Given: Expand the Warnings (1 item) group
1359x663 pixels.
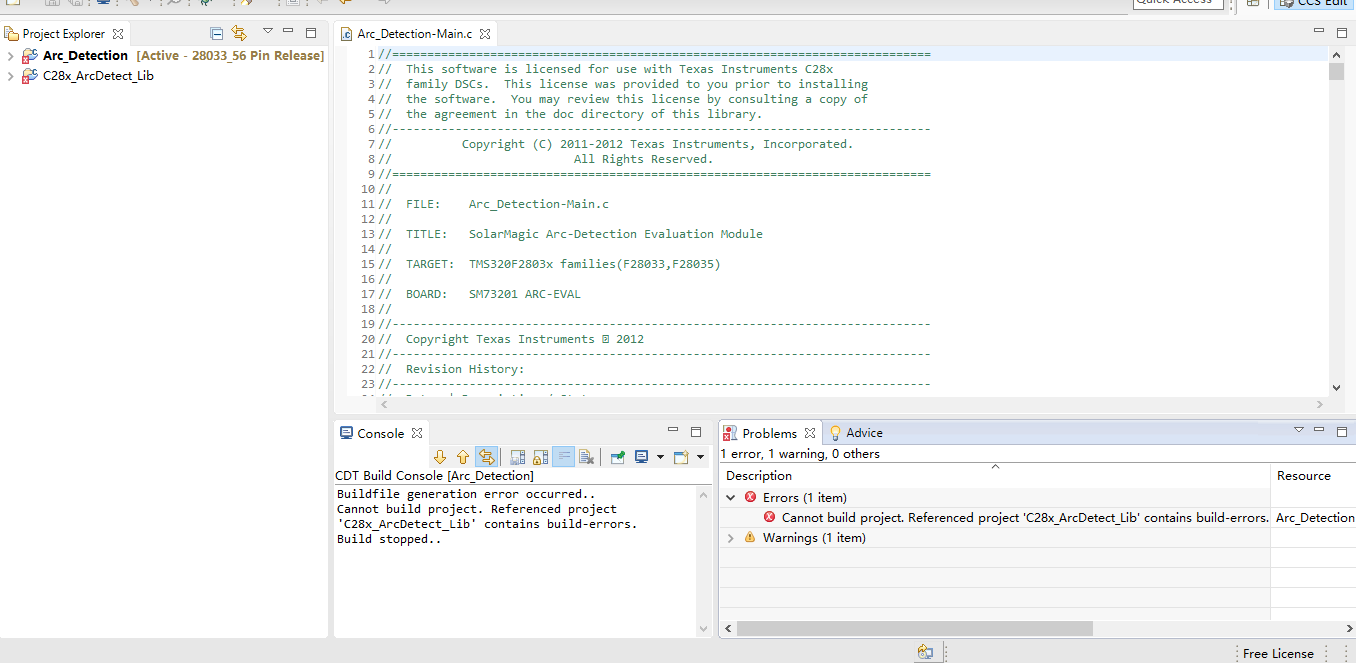Looking at the screenshot, I should point(731,538).
